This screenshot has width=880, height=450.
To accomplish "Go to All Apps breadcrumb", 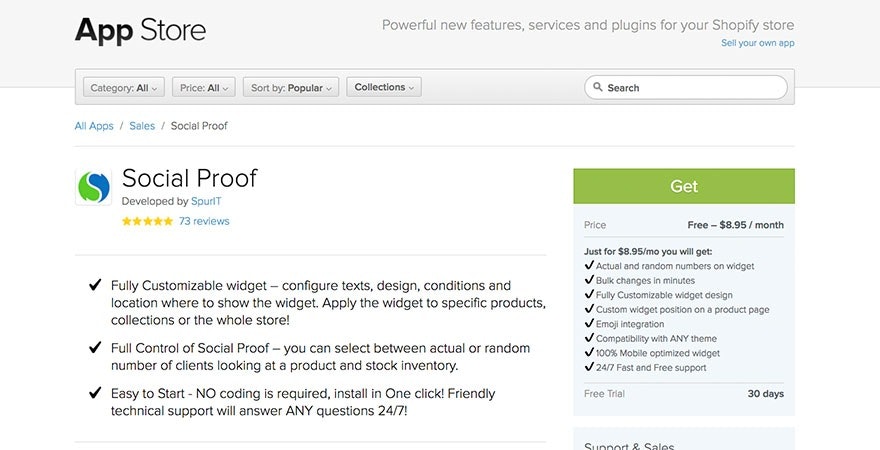I will tap(94, 126).
